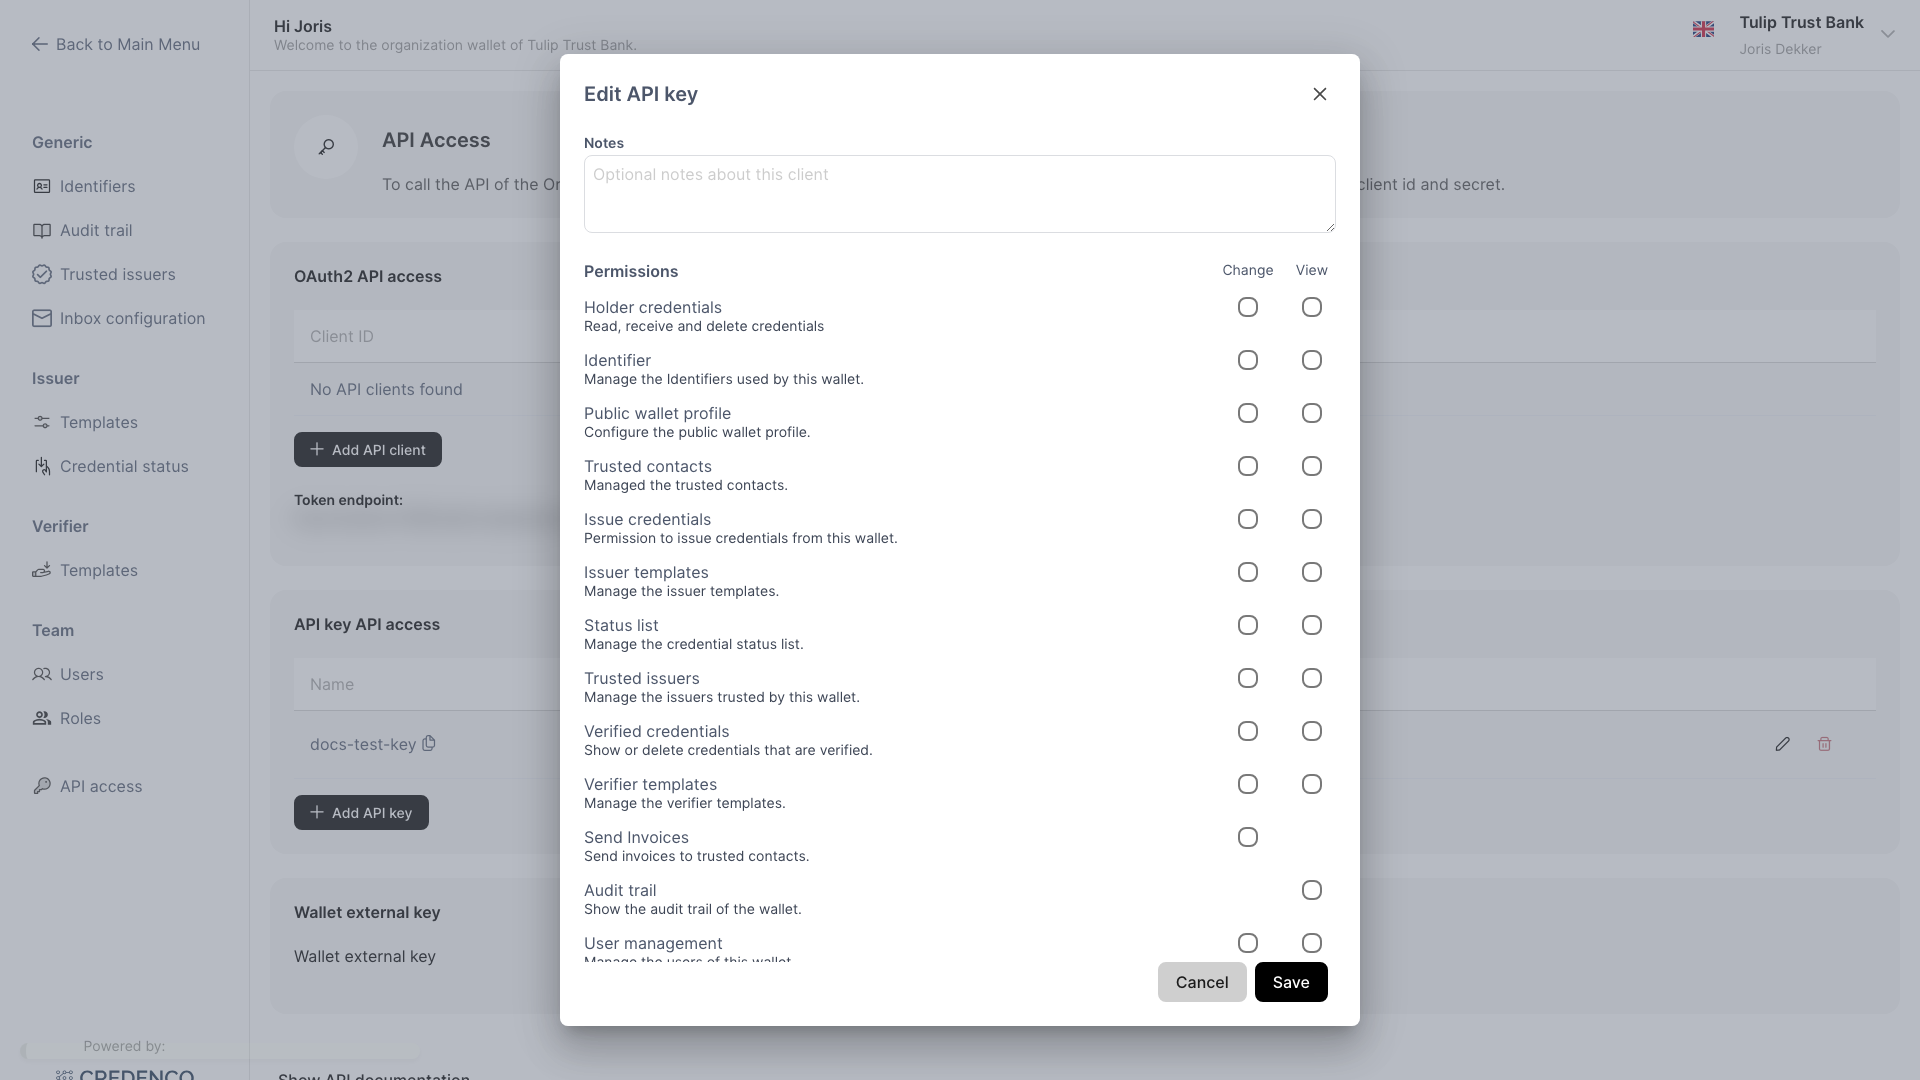This screenshot has width=1920, height=1080.
Task: Click the Trusted issuers checkmark icon
Action: pyautogui.click(x=42, y=274)
